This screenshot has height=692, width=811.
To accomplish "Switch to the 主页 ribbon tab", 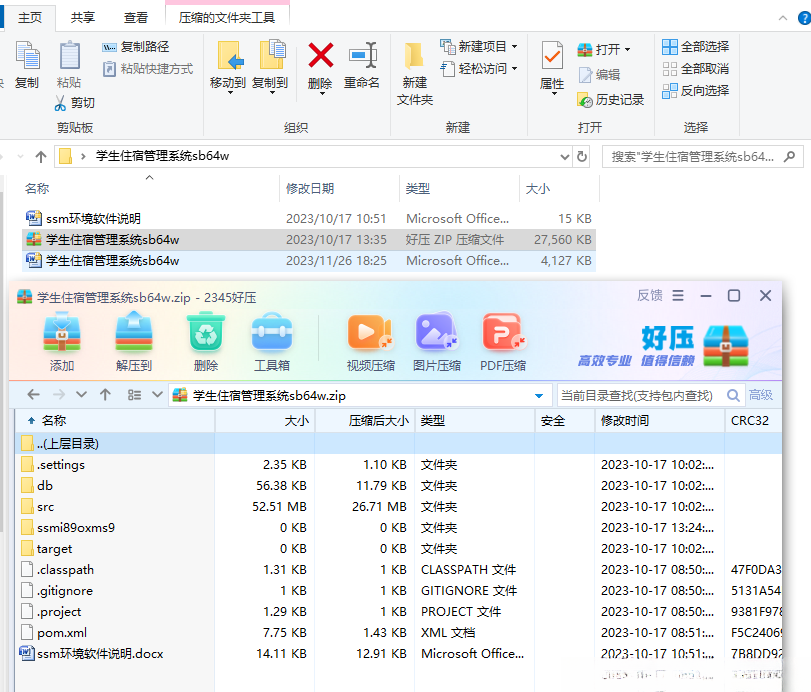I will 30,18.
